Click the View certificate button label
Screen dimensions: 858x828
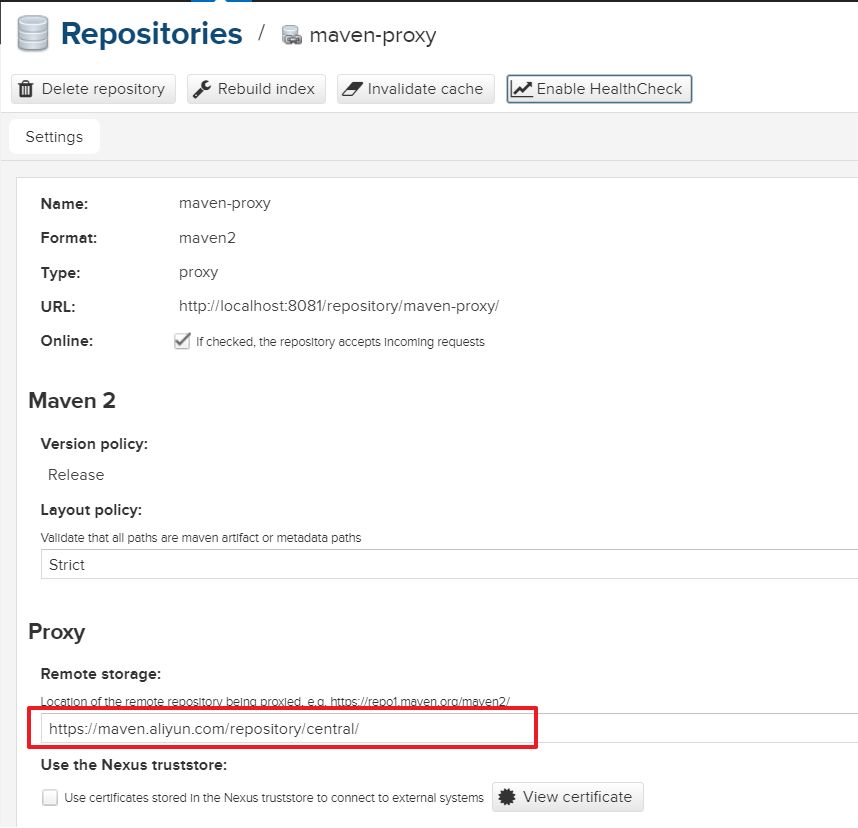point(577,797)
